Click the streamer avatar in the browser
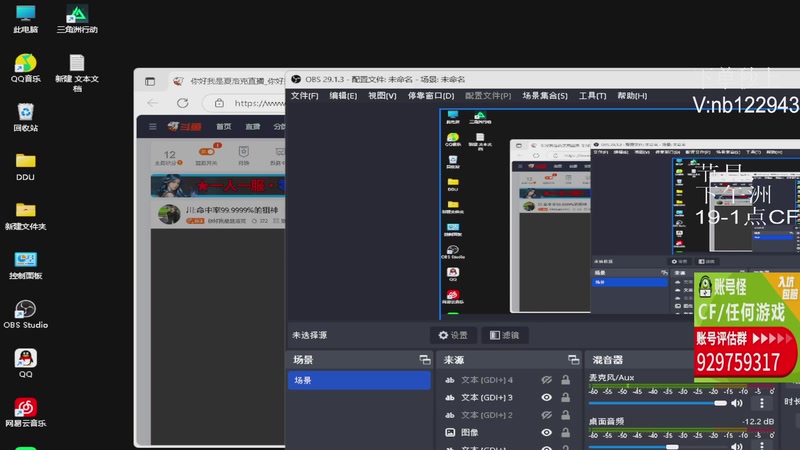This screenshot has width=800, height=450. (169, 214)
